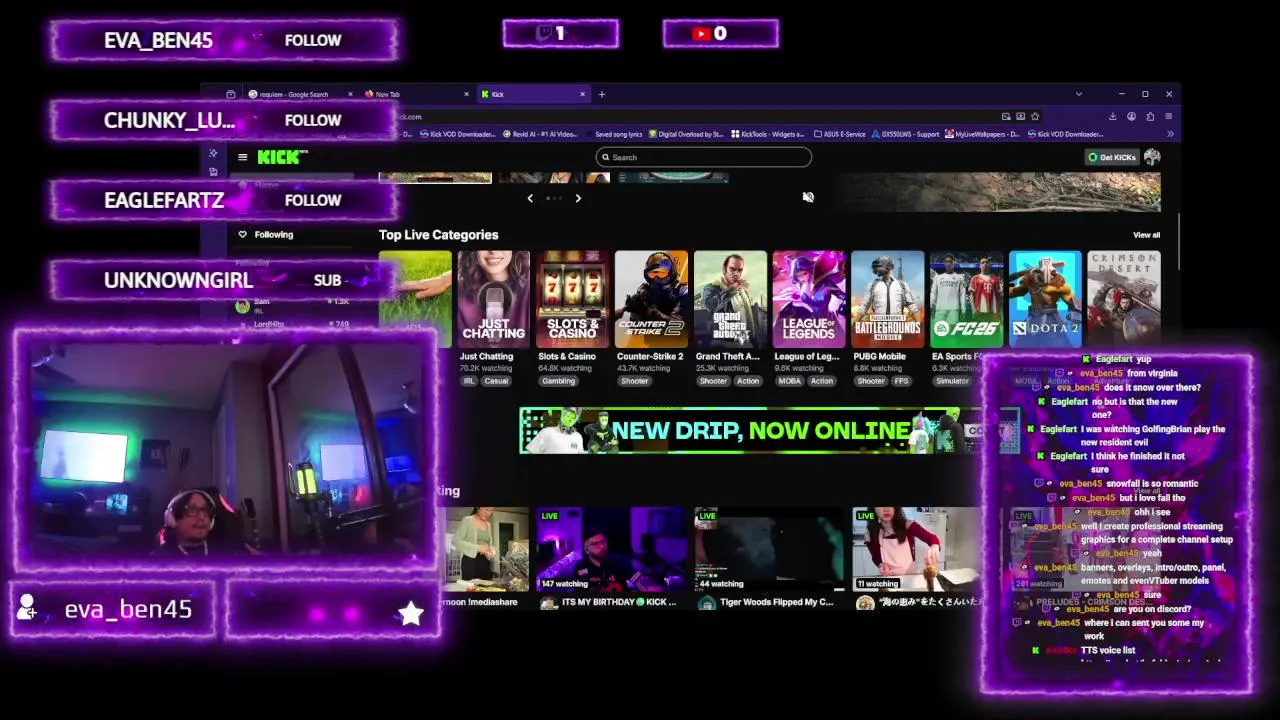Open the Kick hamburger menu
The image size is (1280, 720).
[242, 157]
